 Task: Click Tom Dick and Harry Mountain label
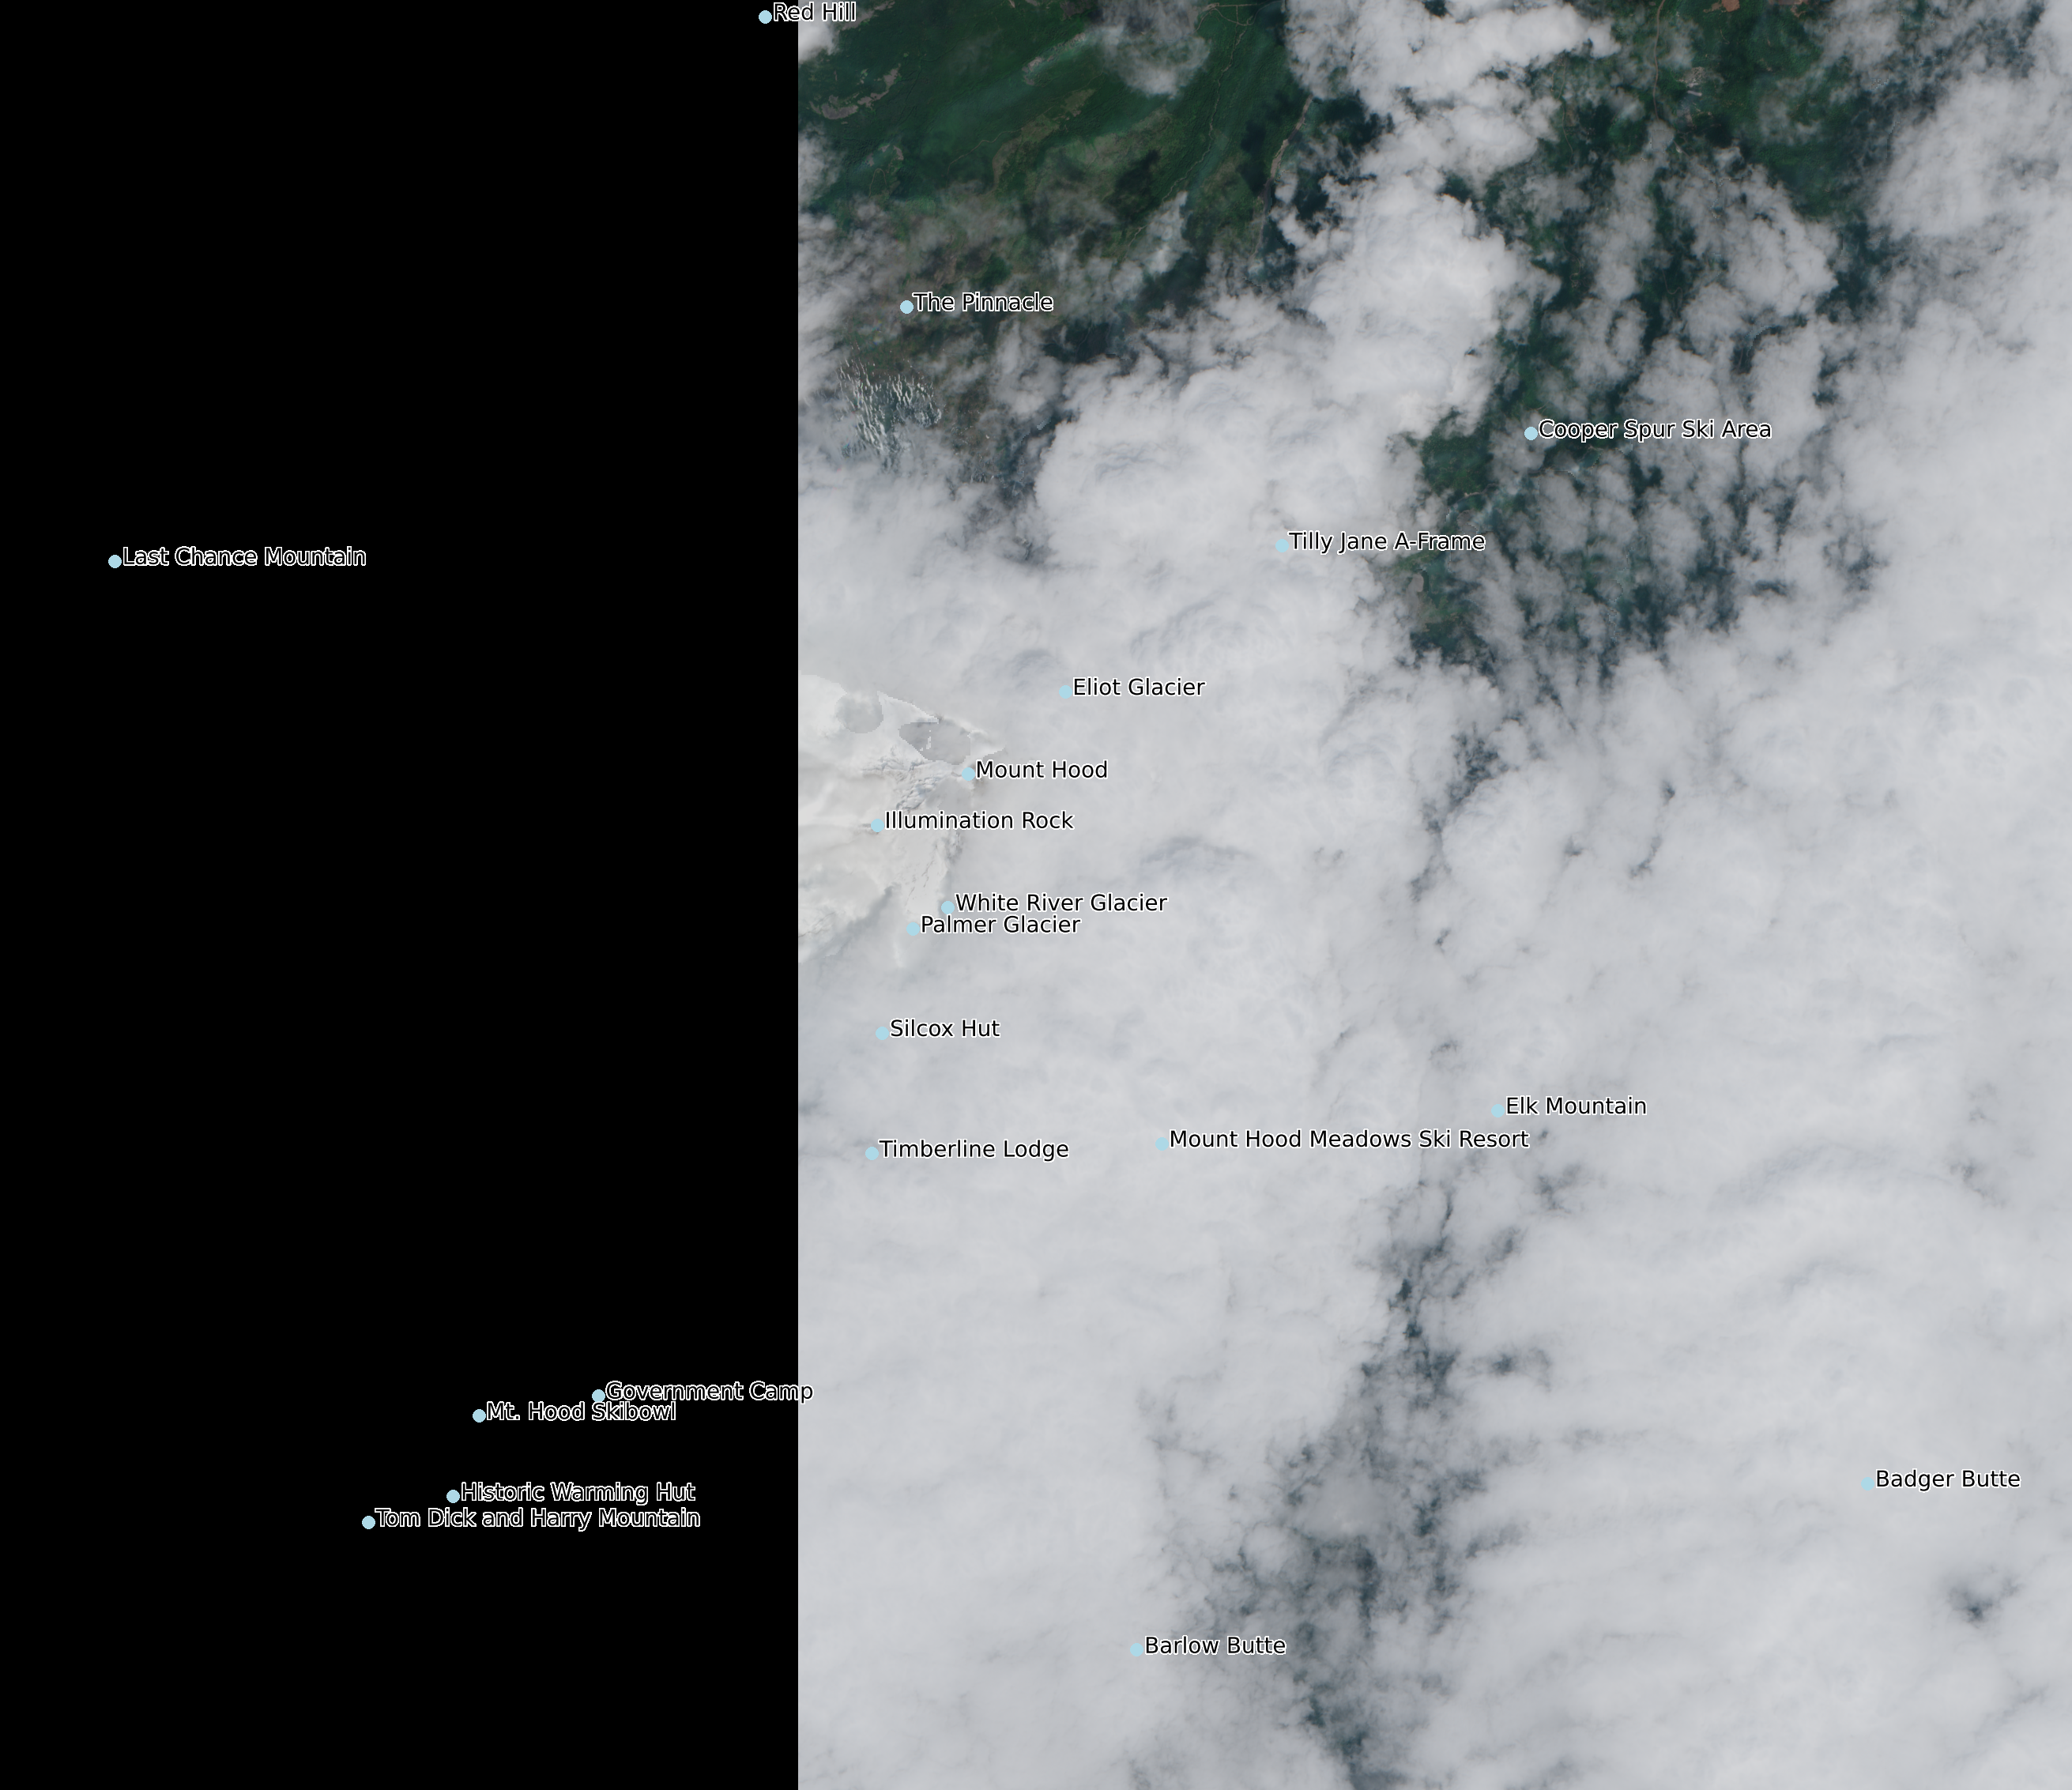coord(538,1518)
